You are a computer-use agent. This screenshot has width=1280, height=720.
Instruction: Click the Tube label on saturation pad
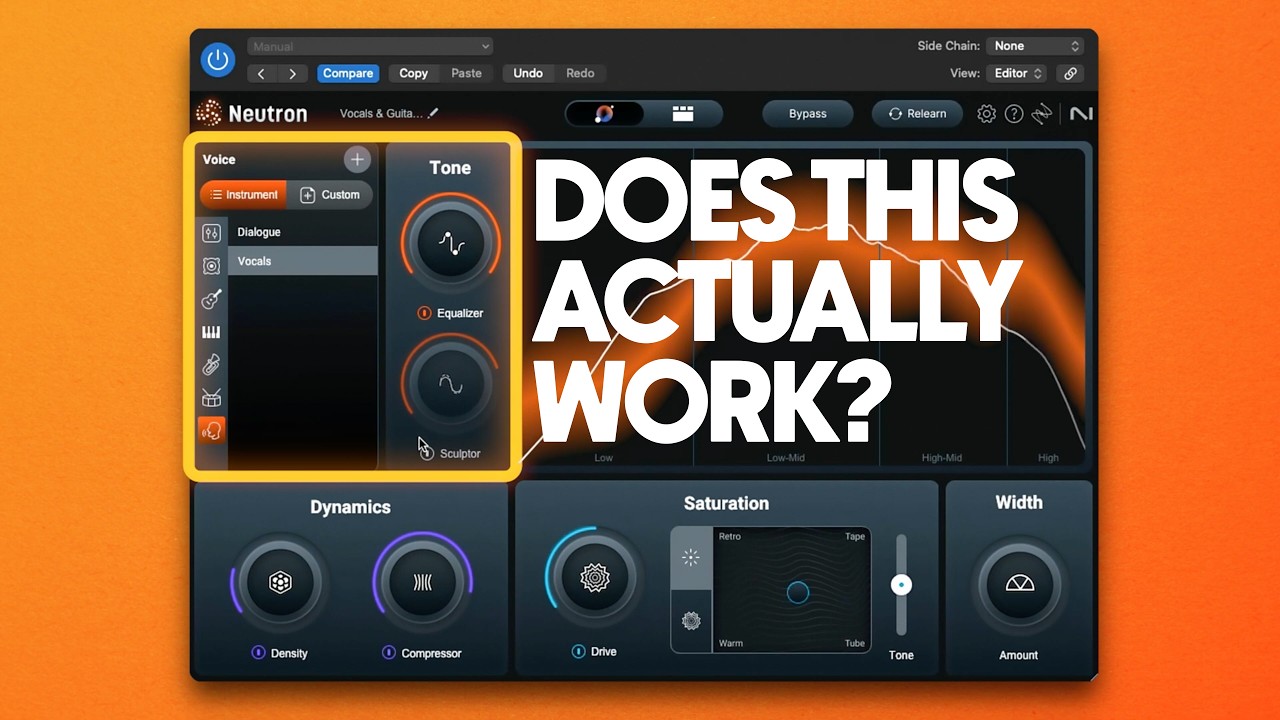pyautogui.click(x=855, y=643)
